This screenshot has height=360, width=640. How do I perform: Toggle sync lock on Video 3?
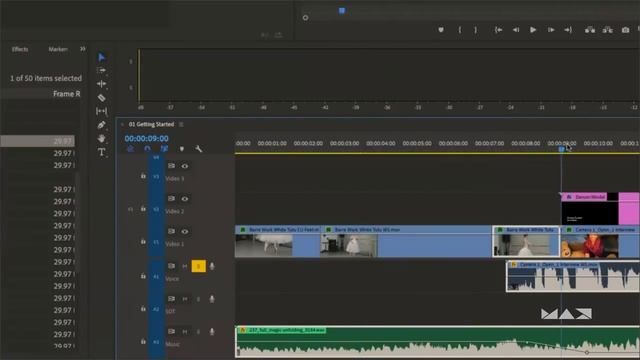171,166
